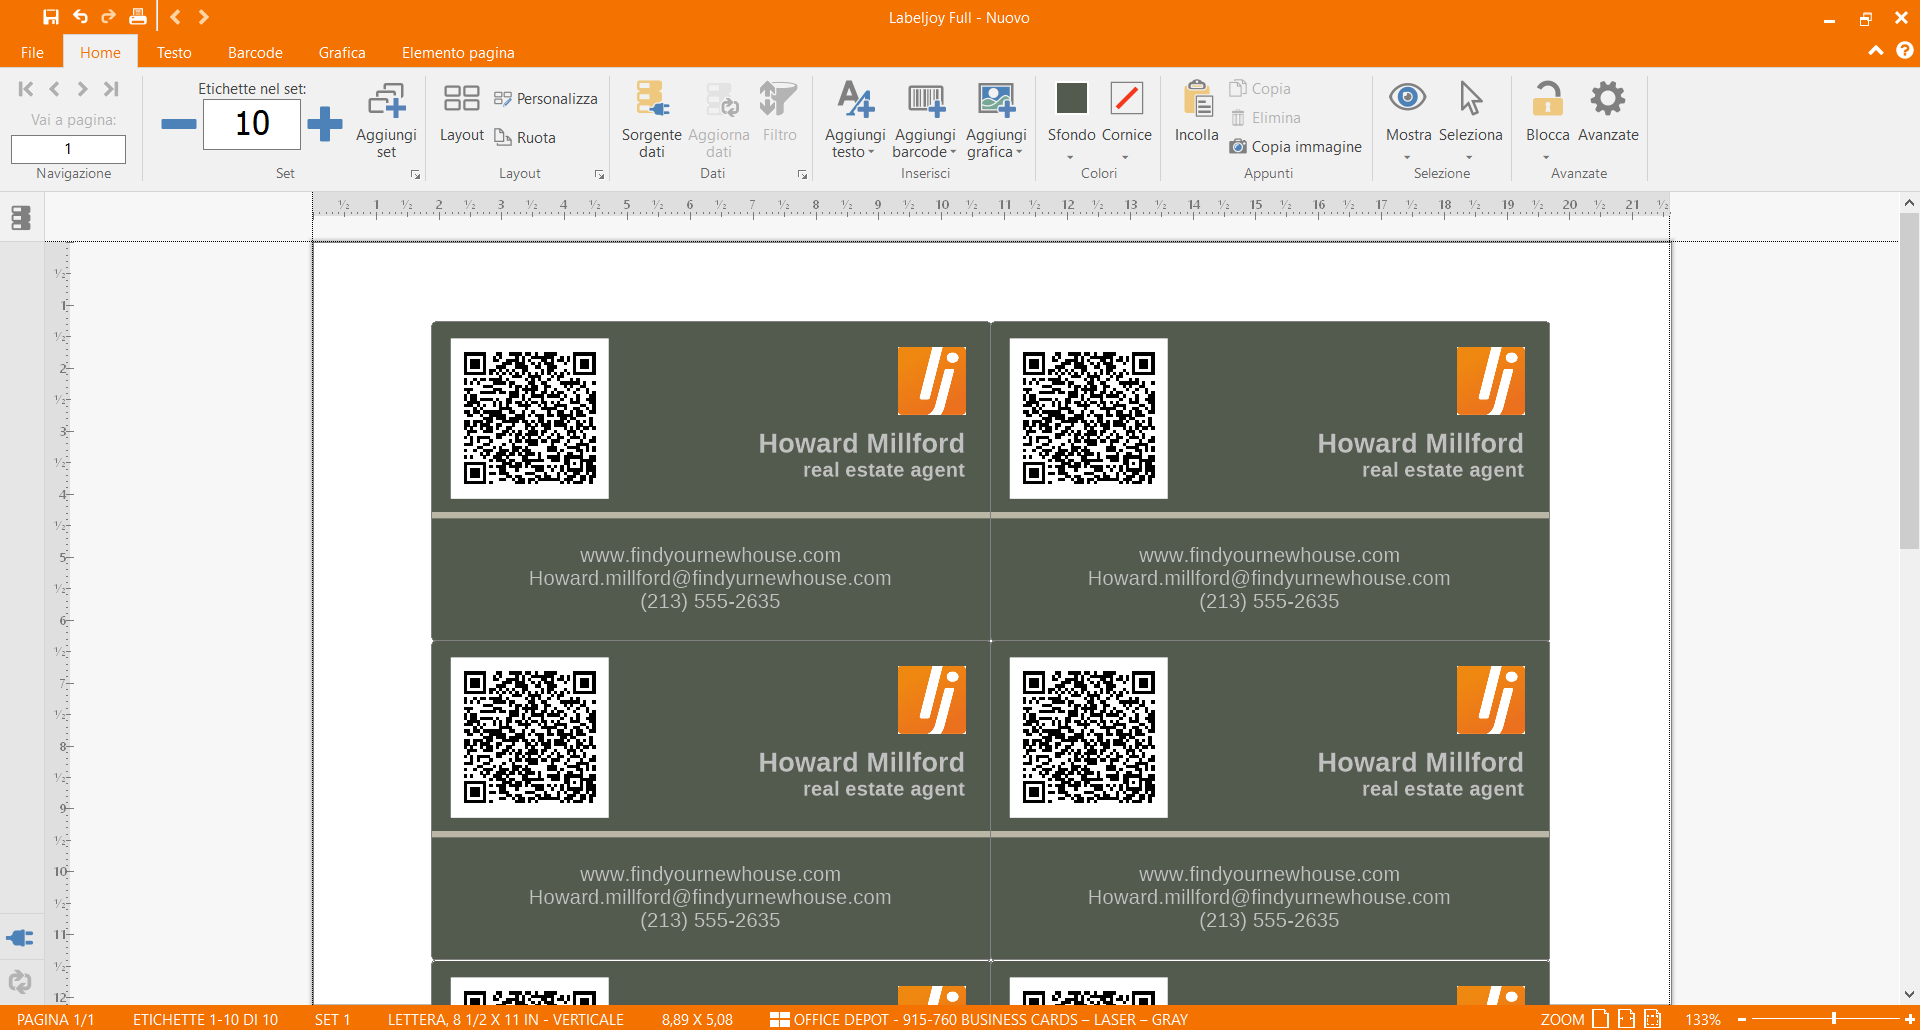Click zoom in plus in status bar
Screen dimensions: 1920x1030
(x=1909, y=1019)
